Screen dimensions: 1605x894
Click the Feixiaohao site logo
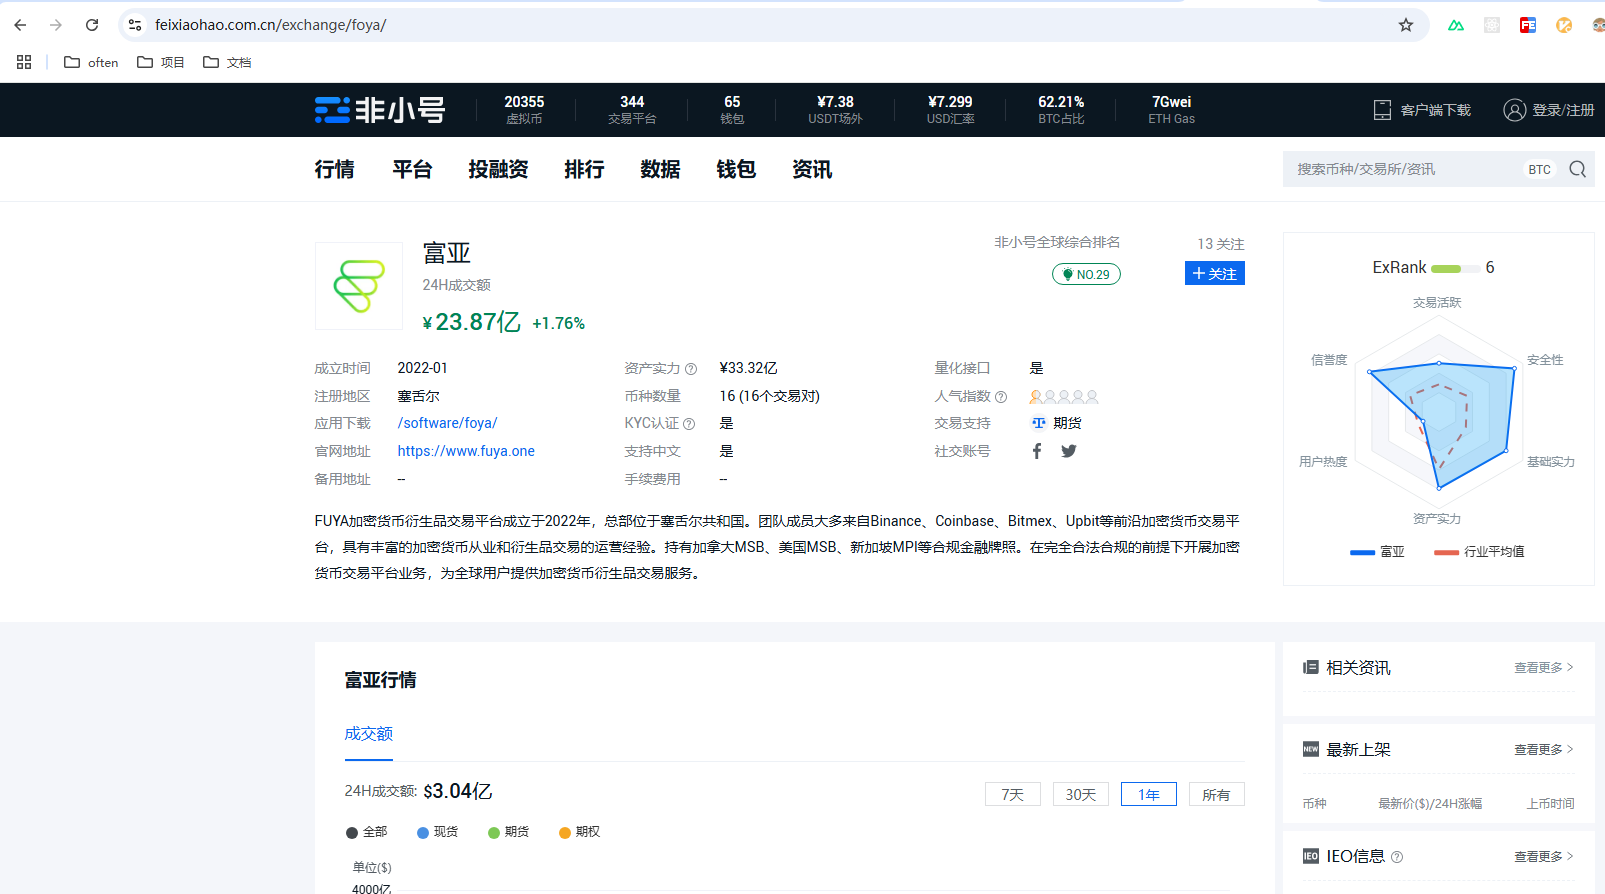pyautogui.click(x=380, y=110)
